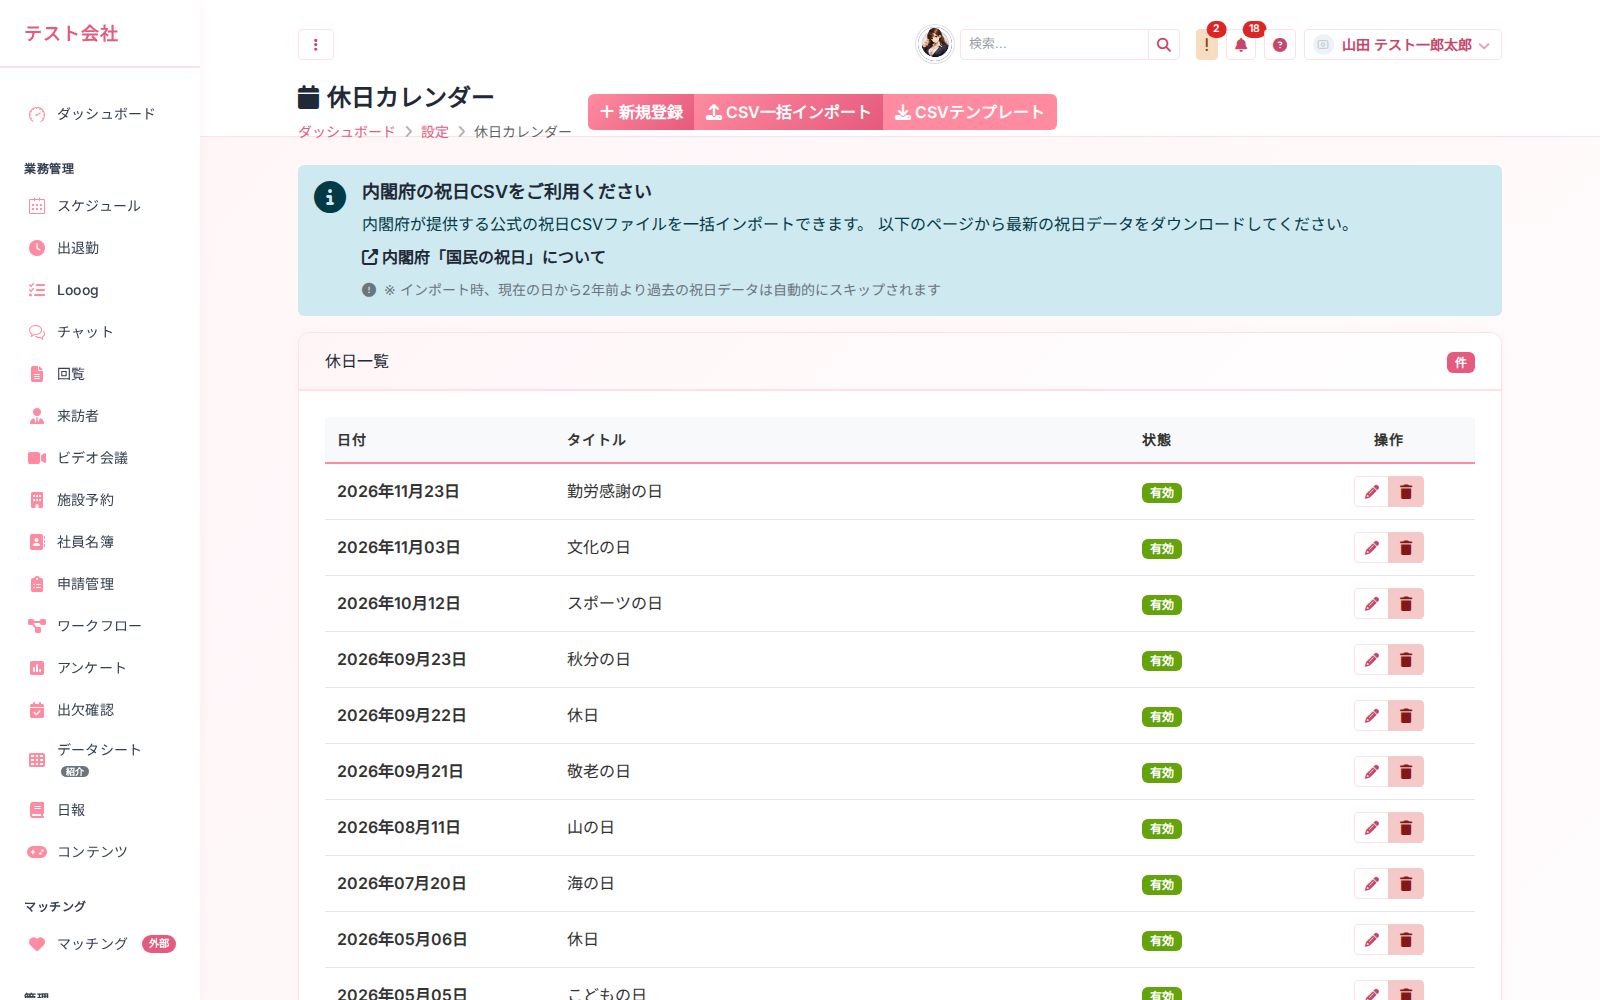This screenshot has height=1000, width=1600.
Task: Delete the 文化の日 holiday entry
Action: coord(1406,548)
